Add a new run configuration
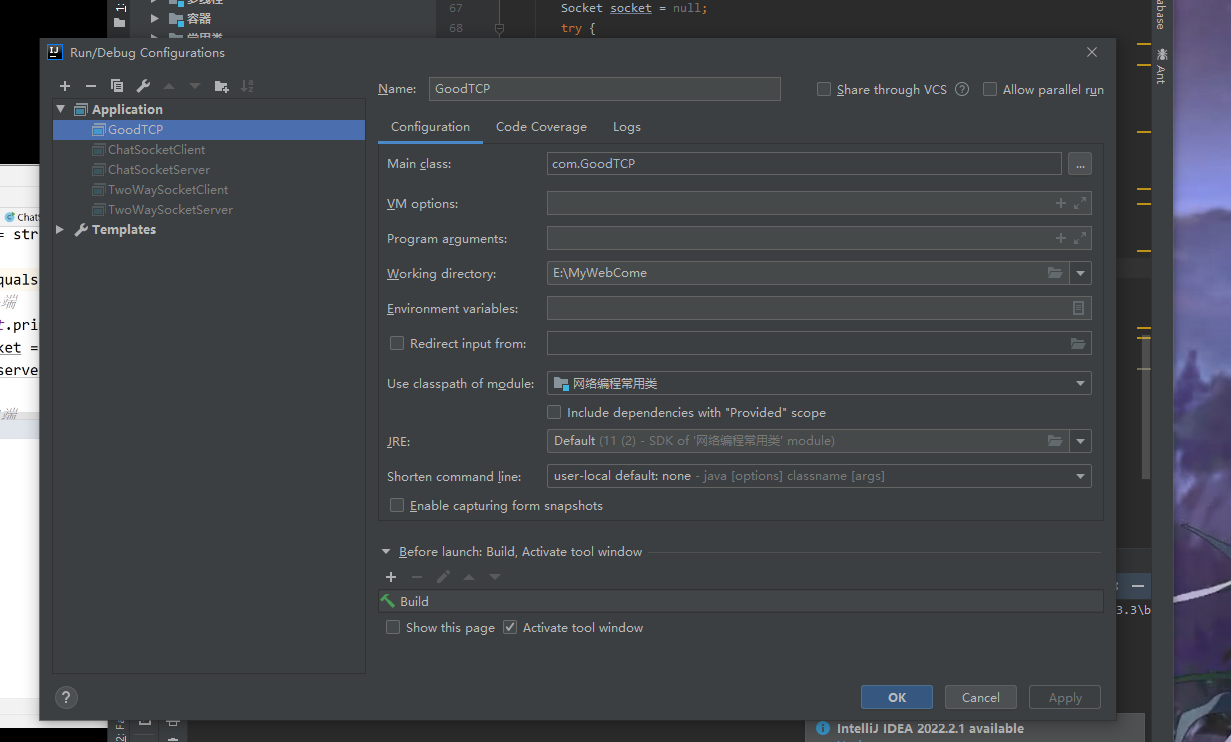 click(65, 86)
